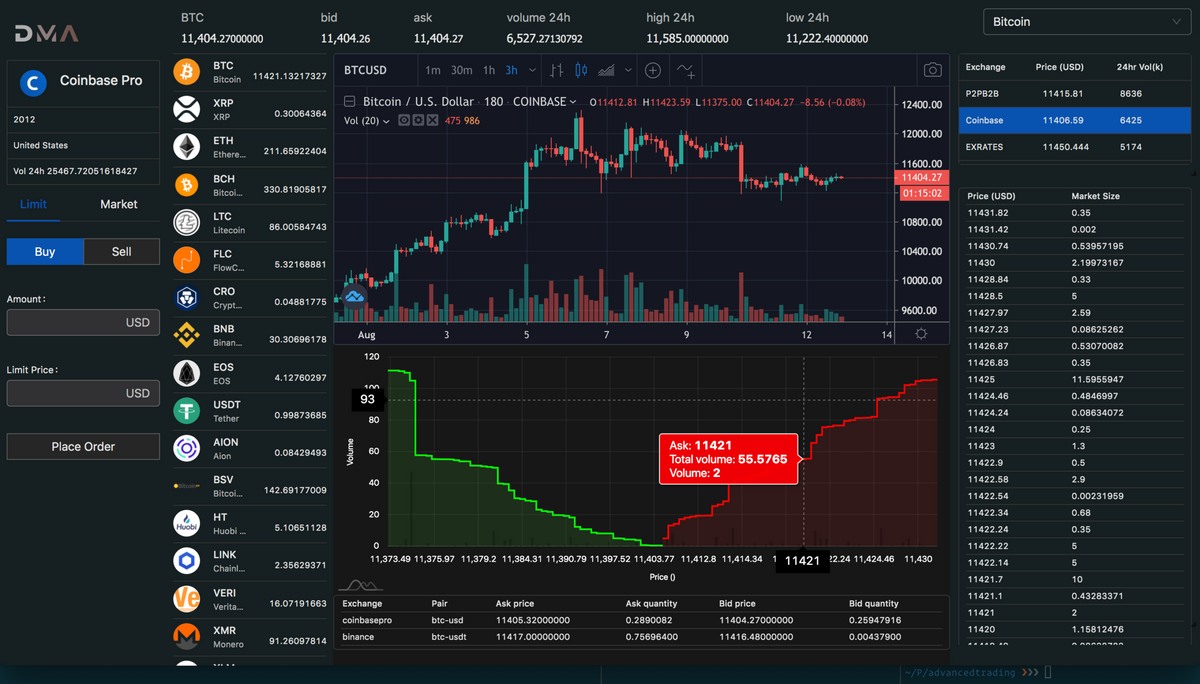Remove the Vol indicator with X icon
Screen dimensions: 1200x684
pyautogui.click(x=432, y=120)
